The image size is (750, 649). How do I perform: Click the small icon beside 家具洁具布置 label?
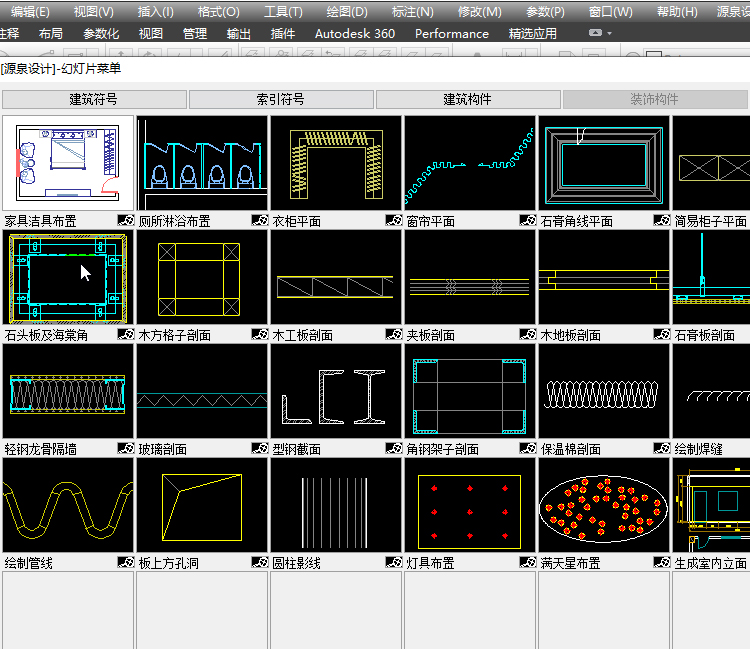pyautogui.click(x=125, y=221)
